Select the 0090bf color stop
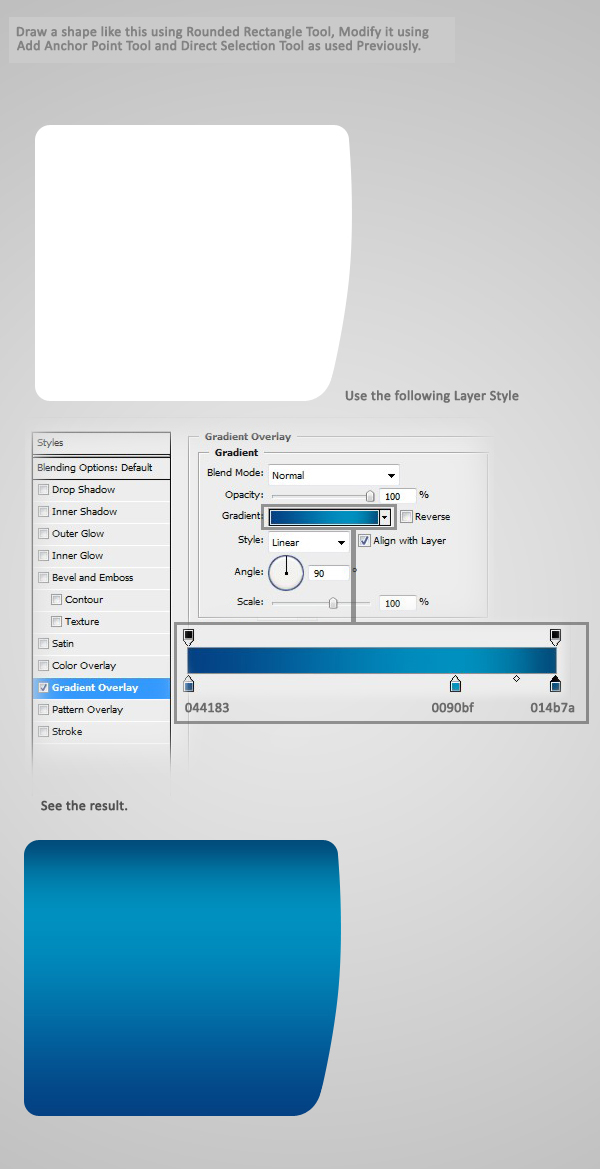The width and height of the screenshot is (600, 1169). pyautogui.click(x=455, y=684)
